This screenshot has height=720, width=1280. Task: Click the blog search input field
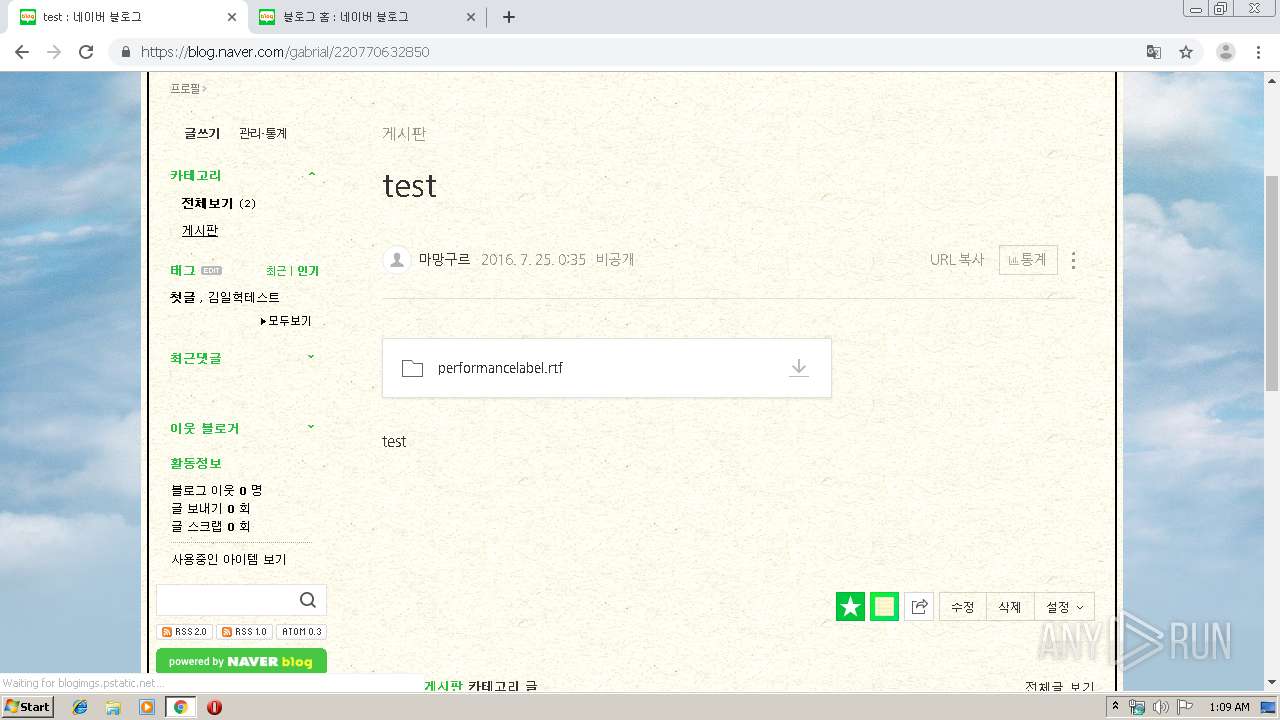[x=227, y=600]
